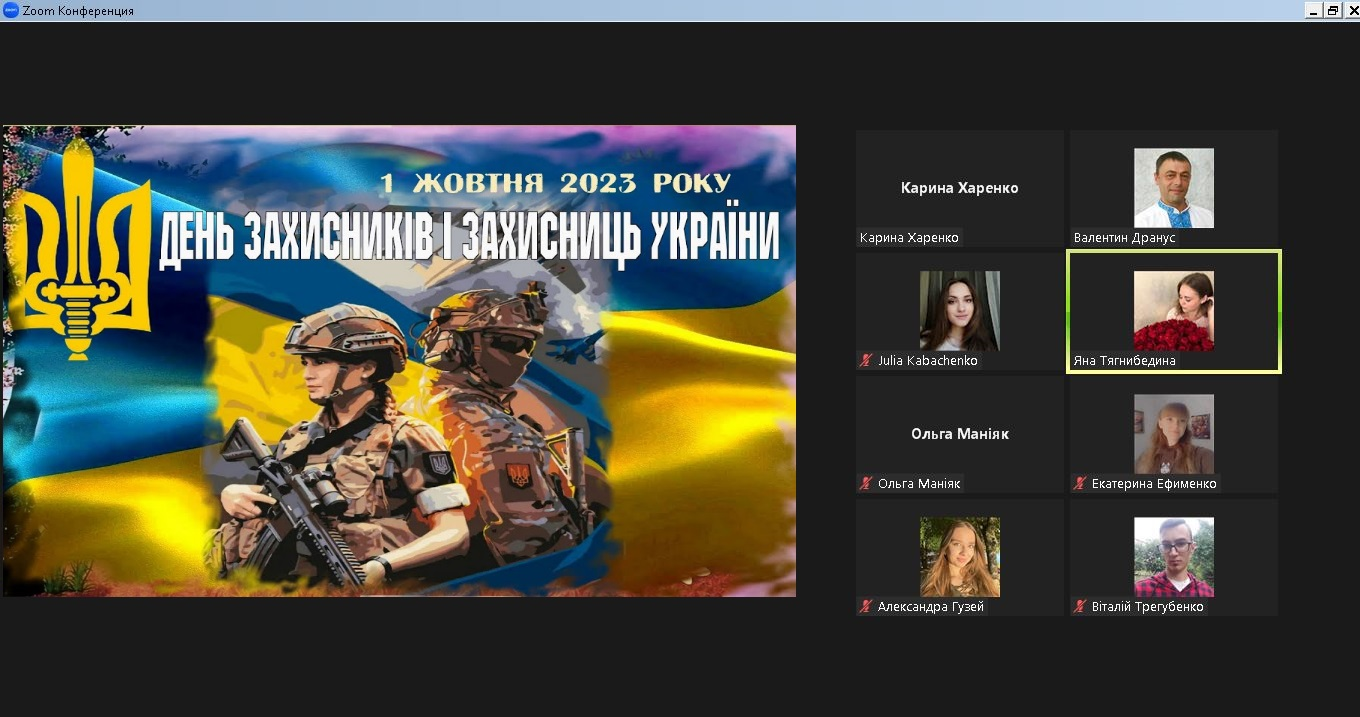Select Яна Тягнибедина active speaker photo
Viewport: 1360px width, 717px height.
(x=1174, y=311)
